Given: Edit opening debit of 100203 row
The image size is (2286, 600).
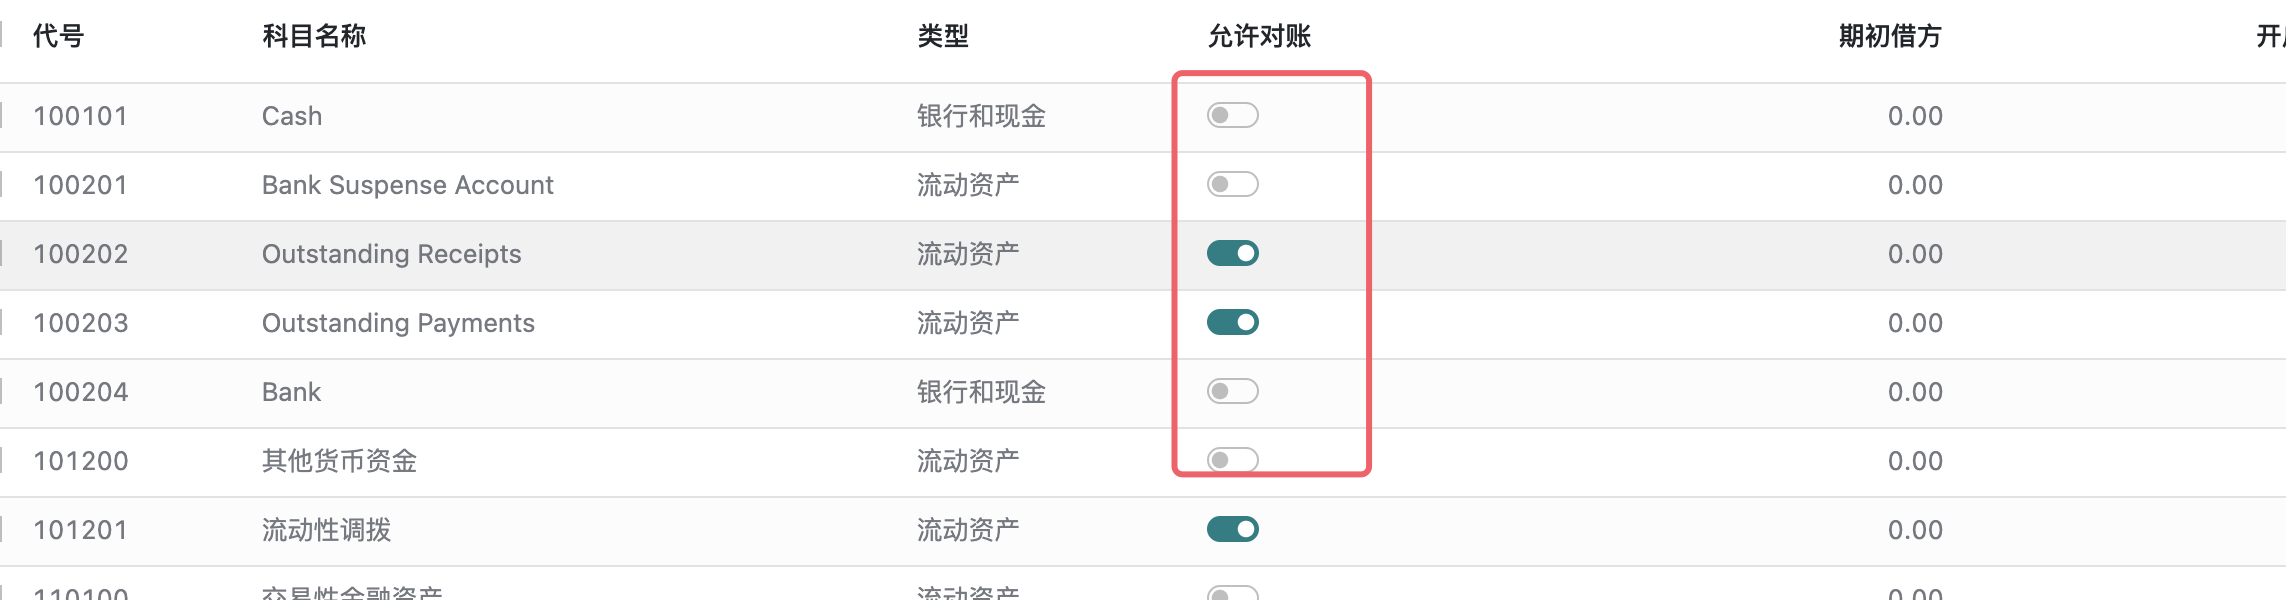Looking at the screenshot, I should tap(1915, 324).
